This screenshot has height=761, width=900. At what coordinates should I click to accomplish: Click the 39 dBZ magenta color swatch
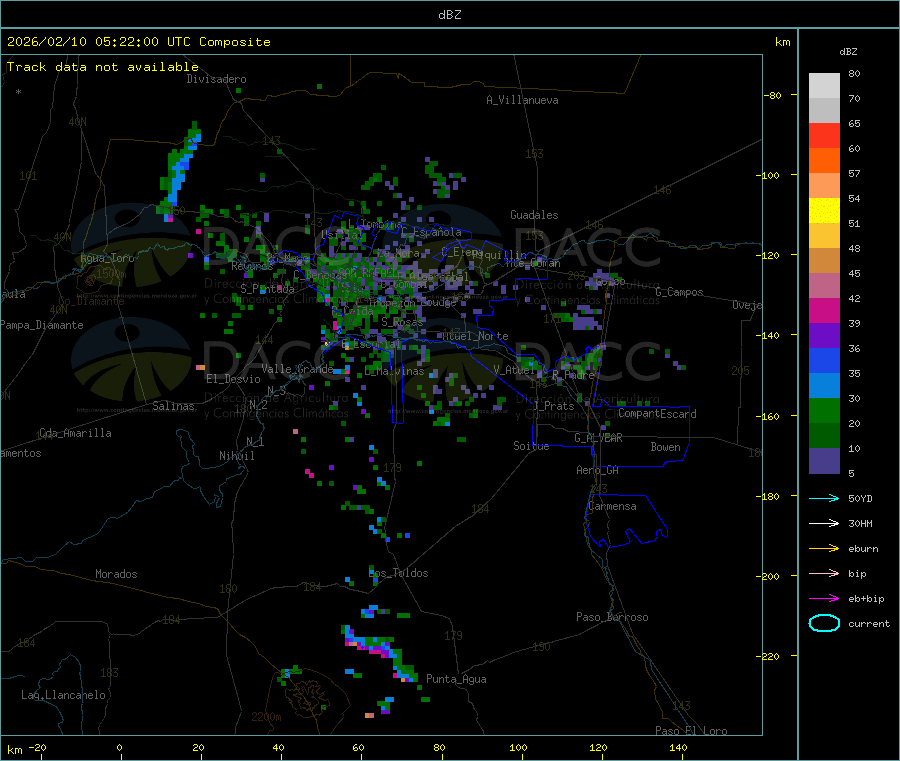(x=824, y=310)
